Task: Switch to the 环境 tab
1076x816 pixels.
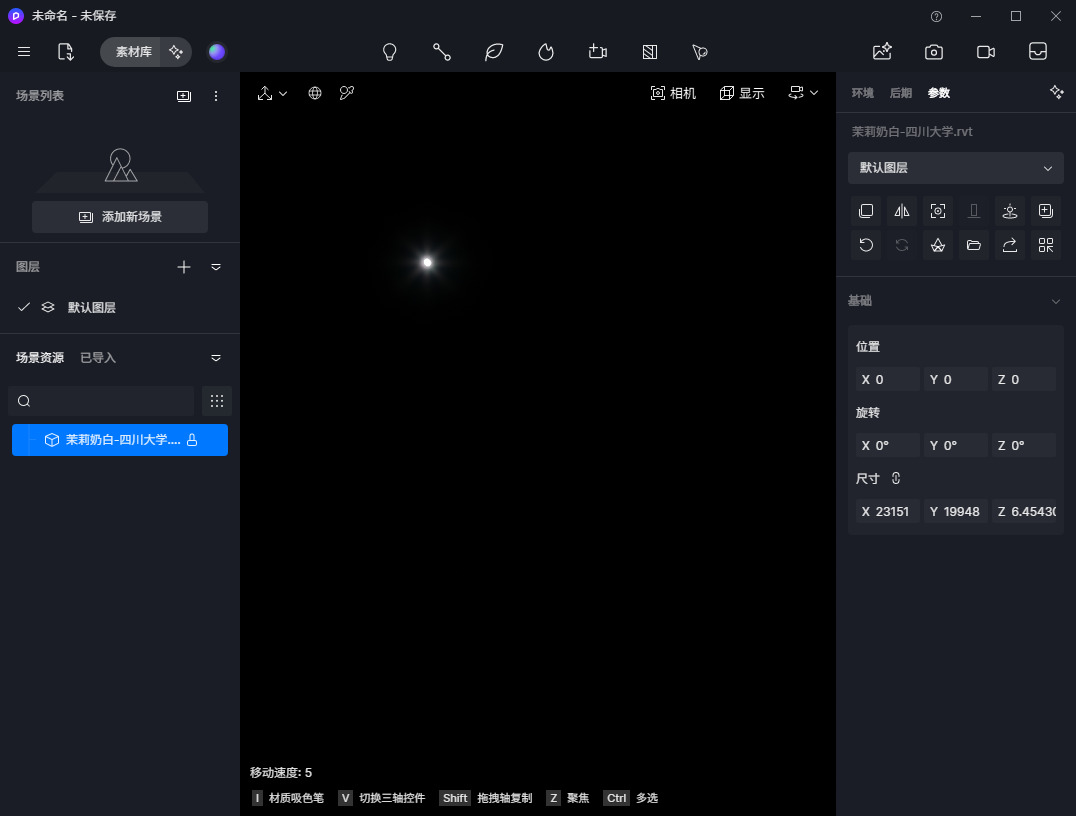Action: (862, 93)
